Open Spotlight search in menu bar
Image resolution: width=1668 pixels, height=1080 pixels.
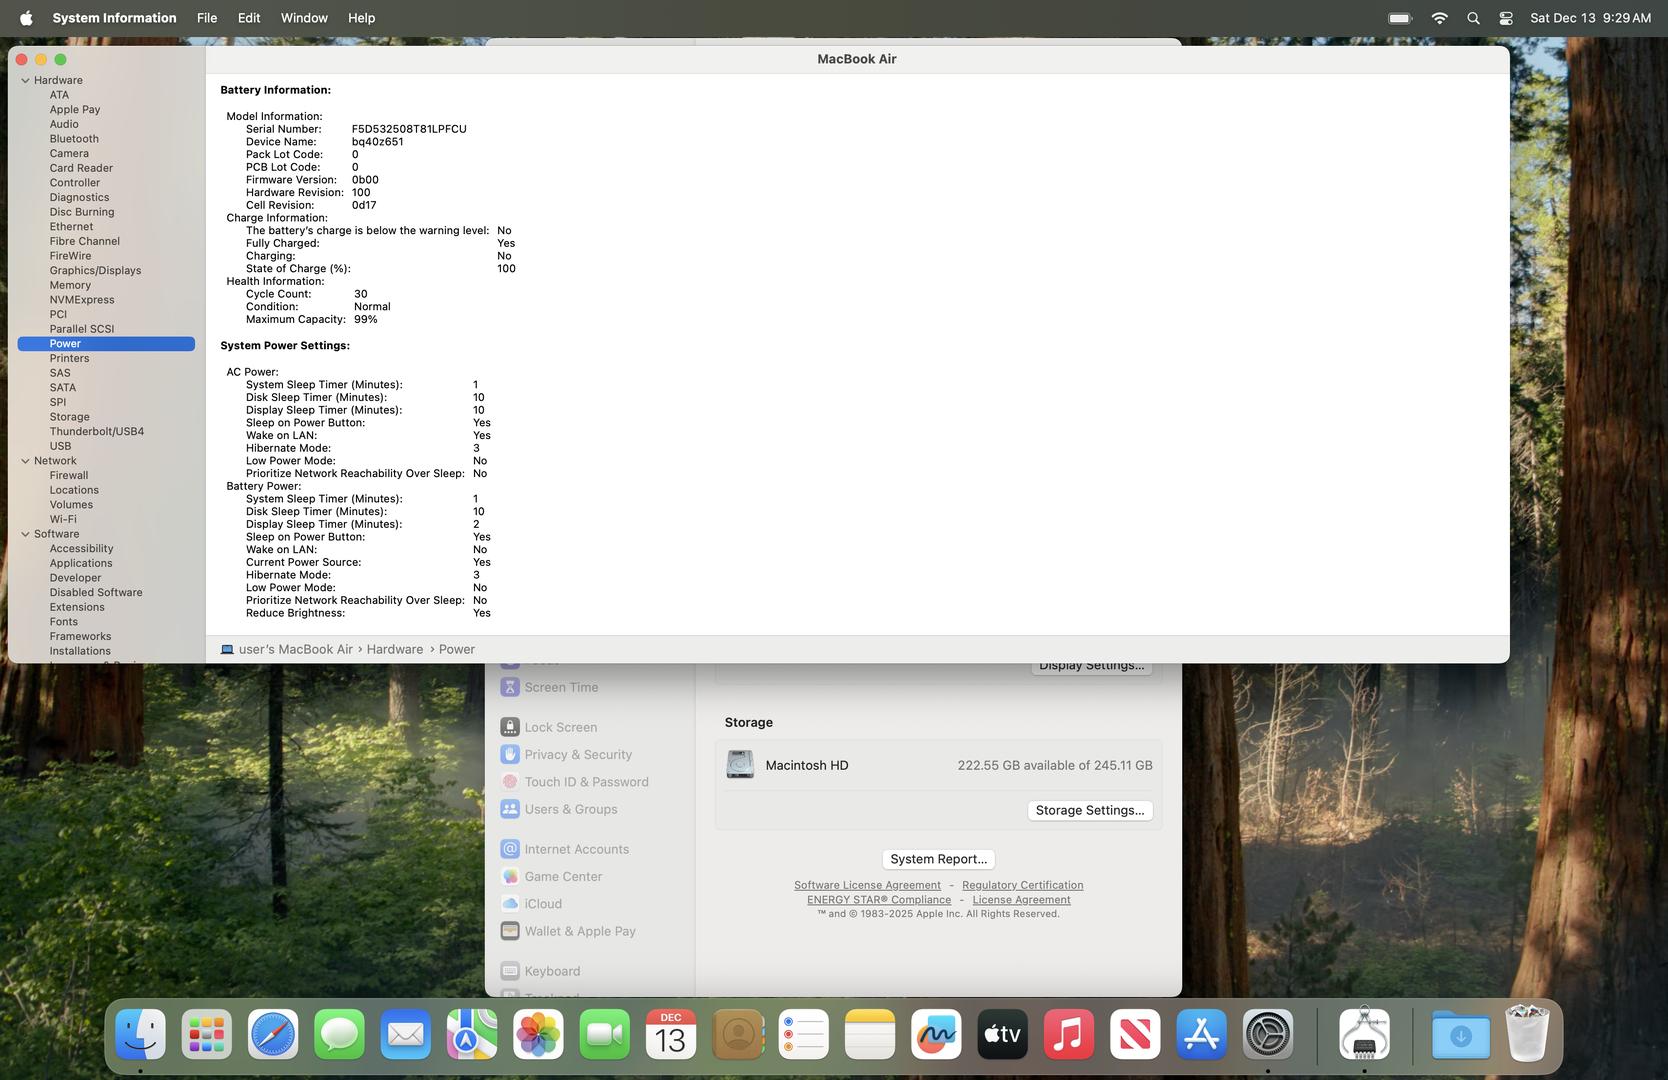[x=1473, y=18]
